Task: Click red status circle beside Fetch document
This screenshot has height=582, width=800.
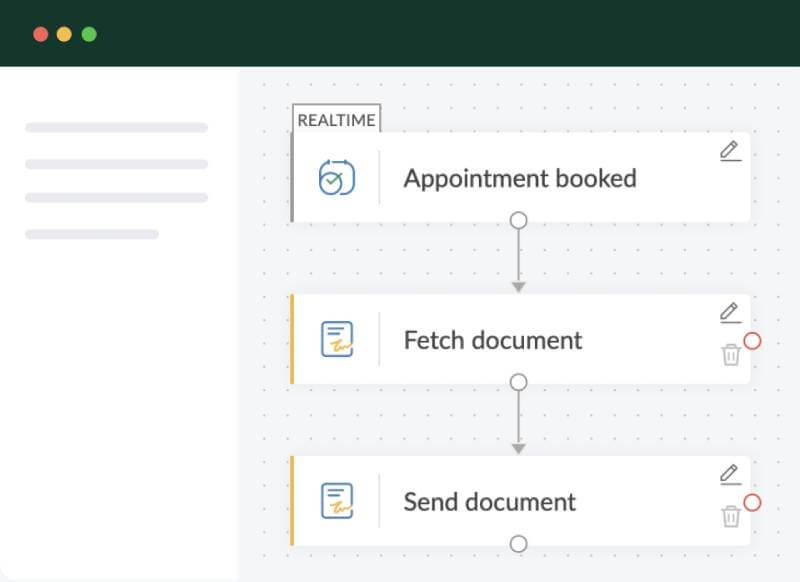Action: tap(753, 341)
